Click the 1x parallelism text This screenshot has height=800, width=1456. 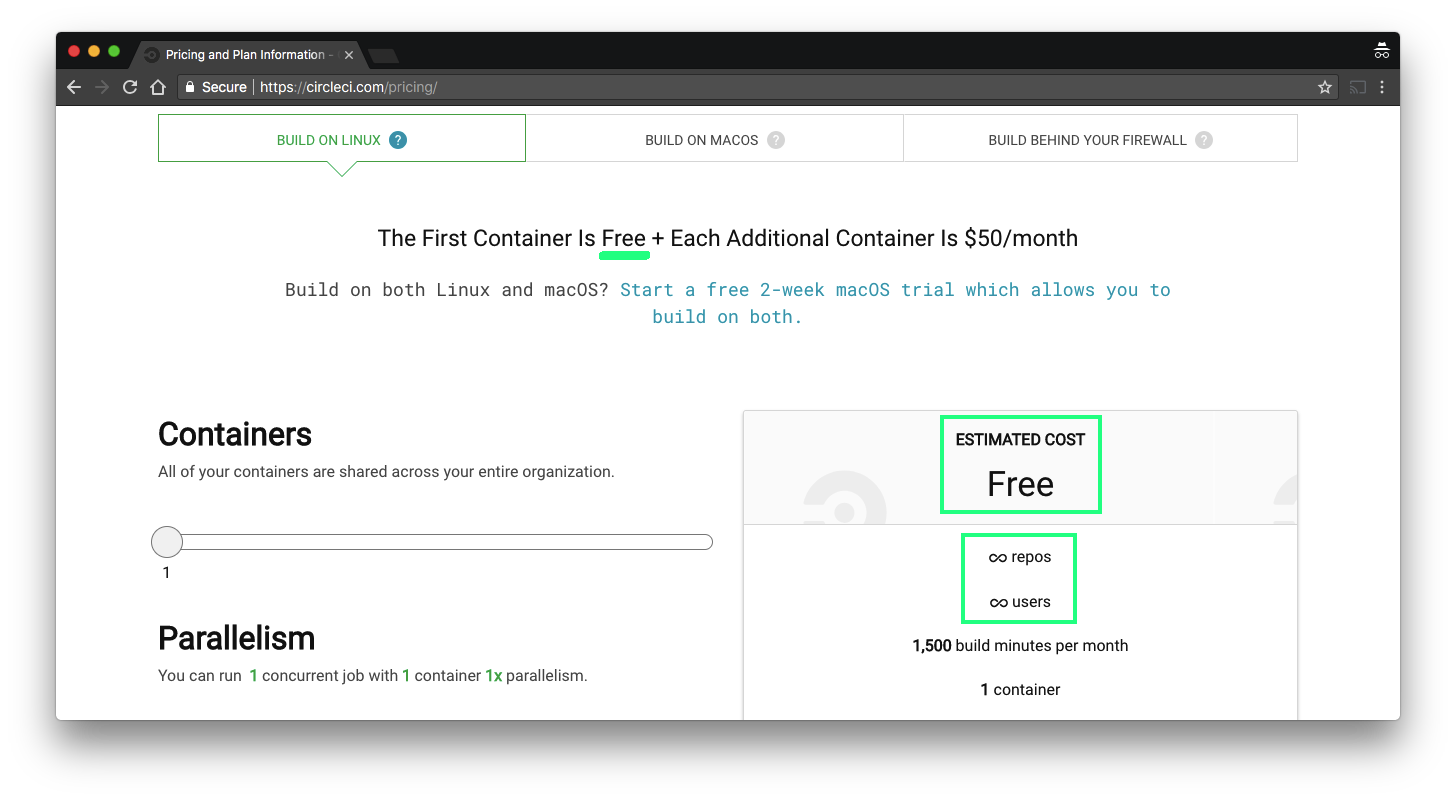[536, 676]
